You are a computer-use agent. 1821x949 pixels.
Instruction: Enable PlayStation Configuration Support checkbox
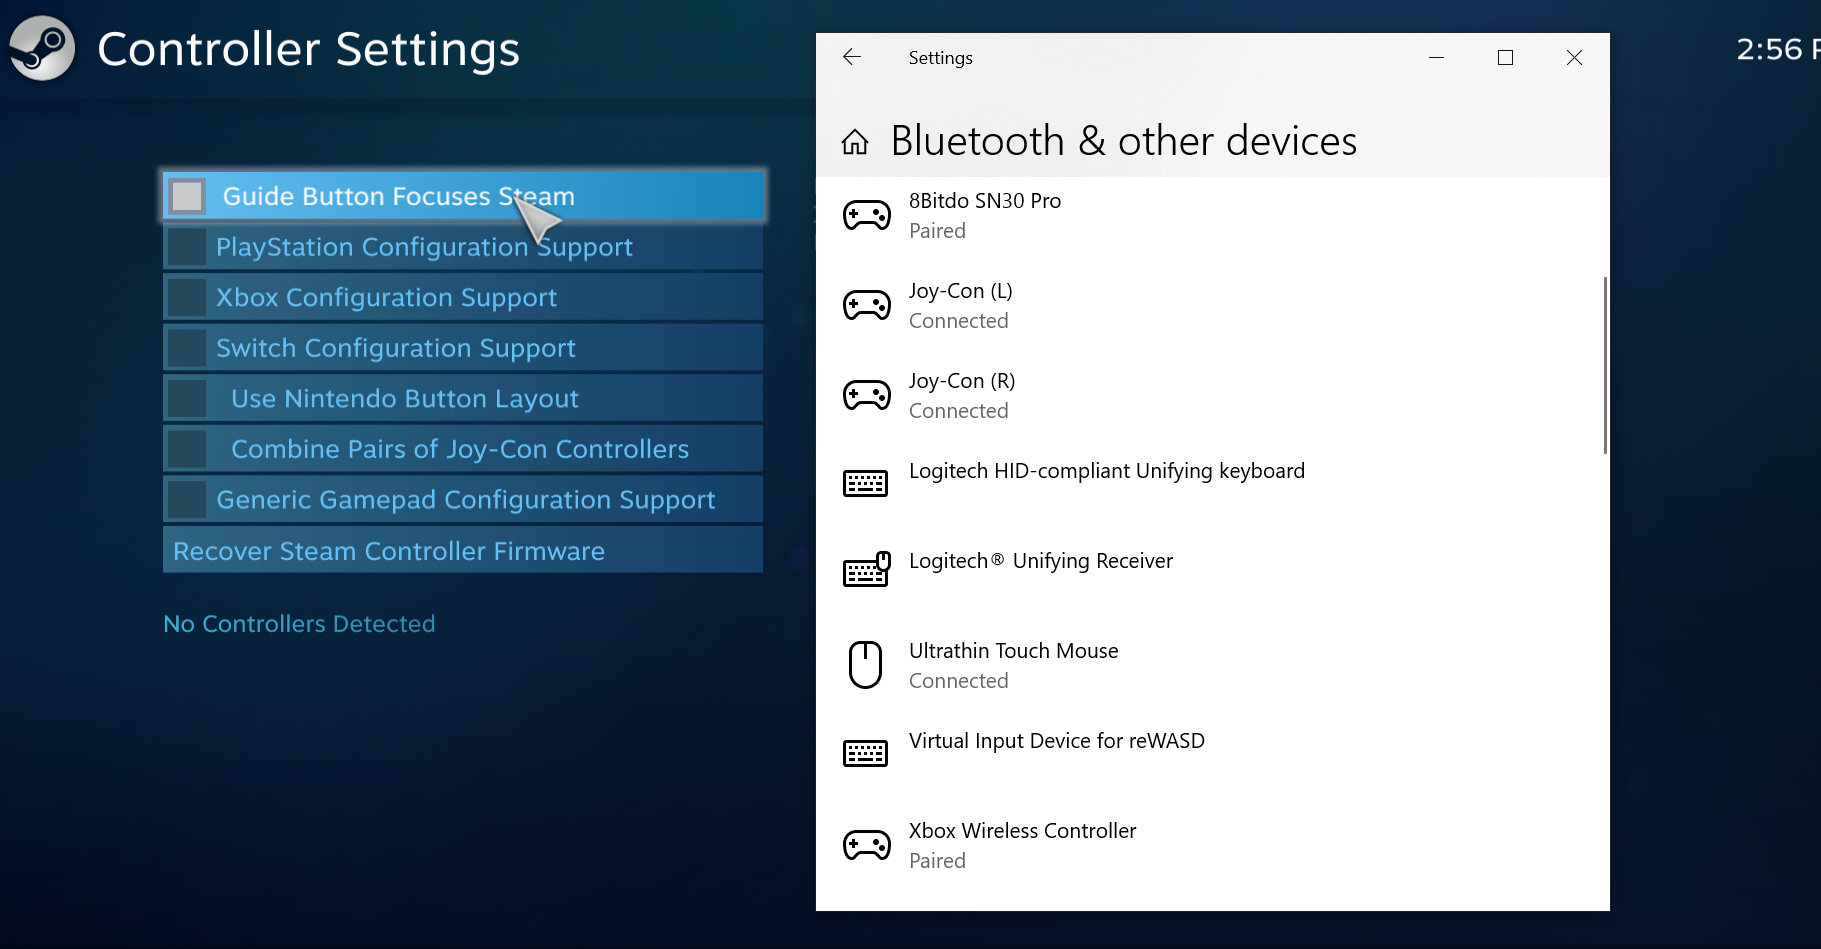tap(187, 247)
